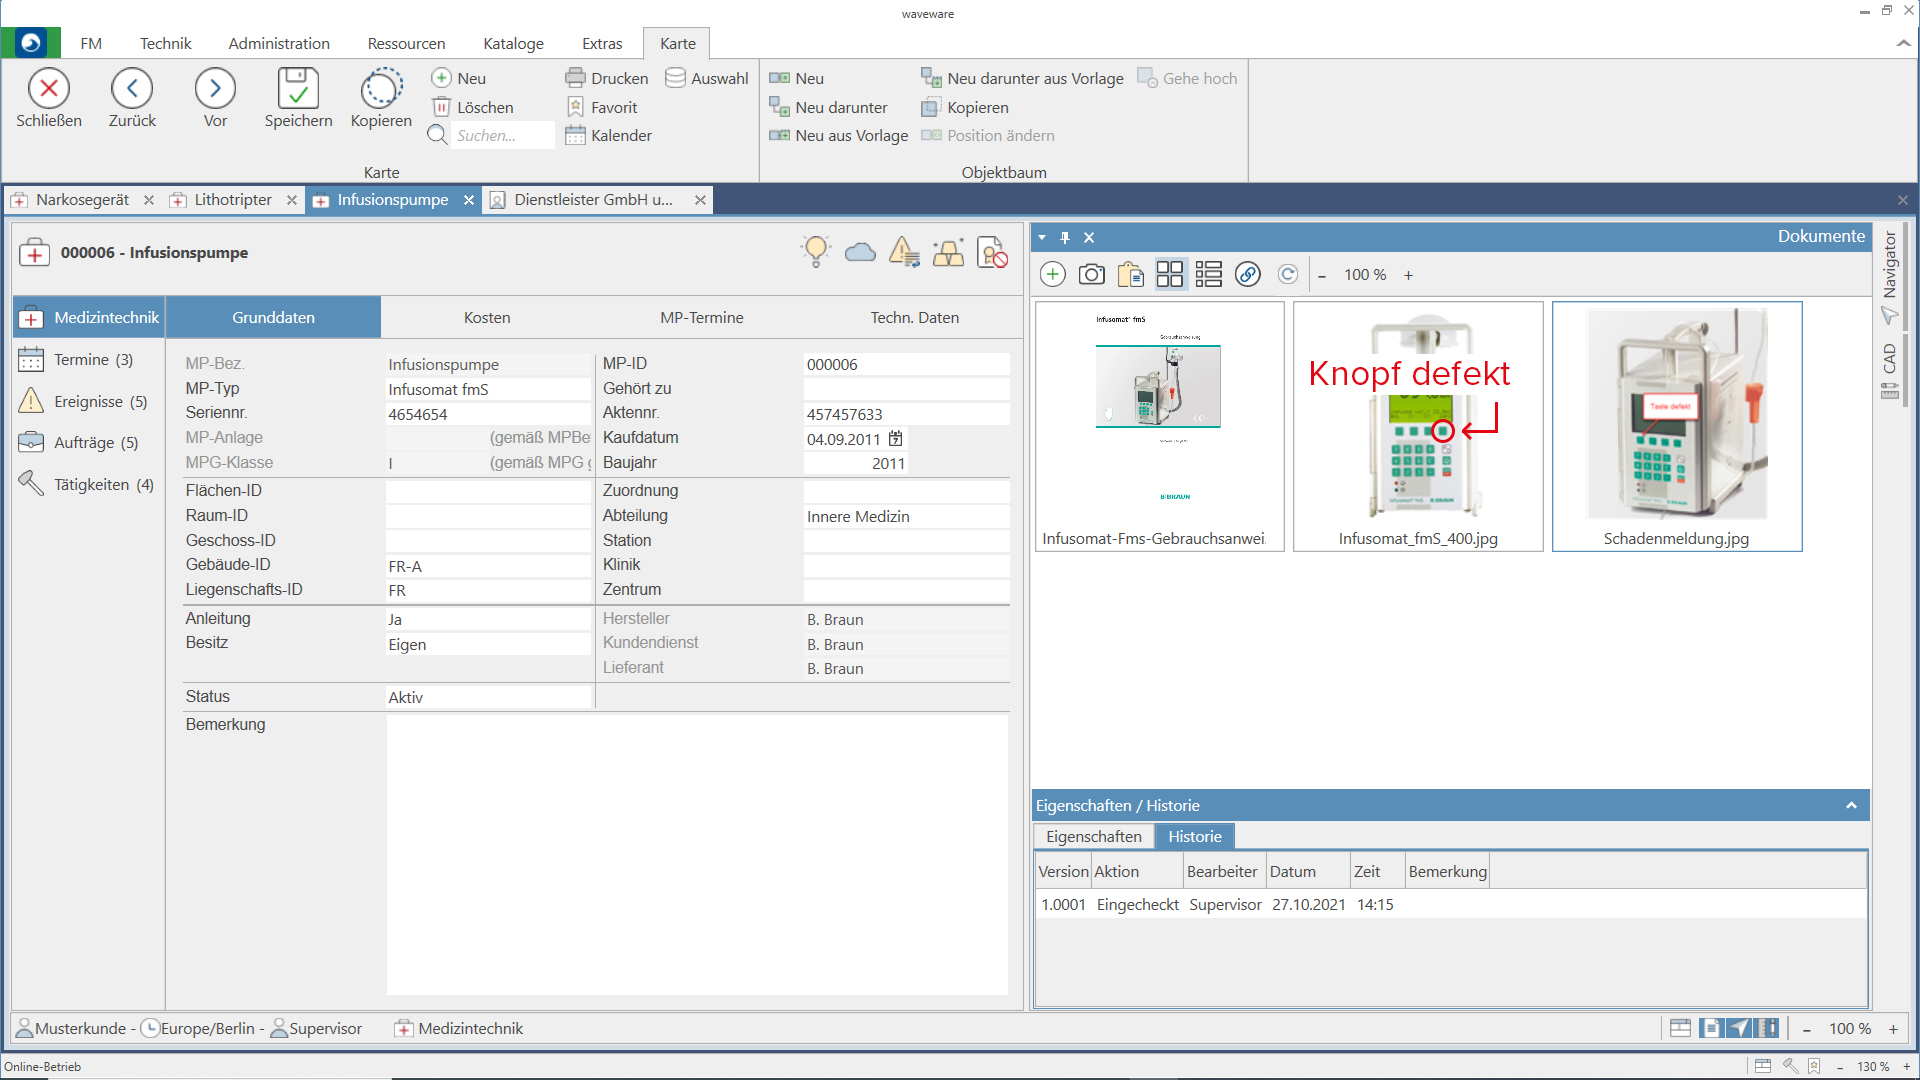Increase documents zoom with plus button
This screenshot has height=1080, width=1920.
click(x=1408, y=275)
